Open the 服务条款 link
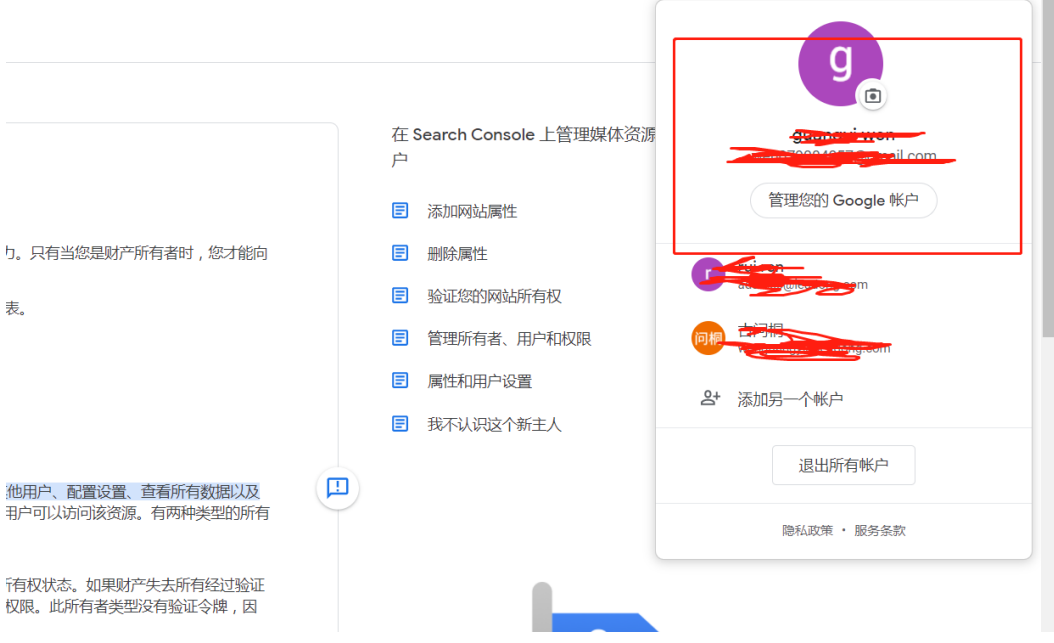This screenshot has width=1054, height=643. 880,531
